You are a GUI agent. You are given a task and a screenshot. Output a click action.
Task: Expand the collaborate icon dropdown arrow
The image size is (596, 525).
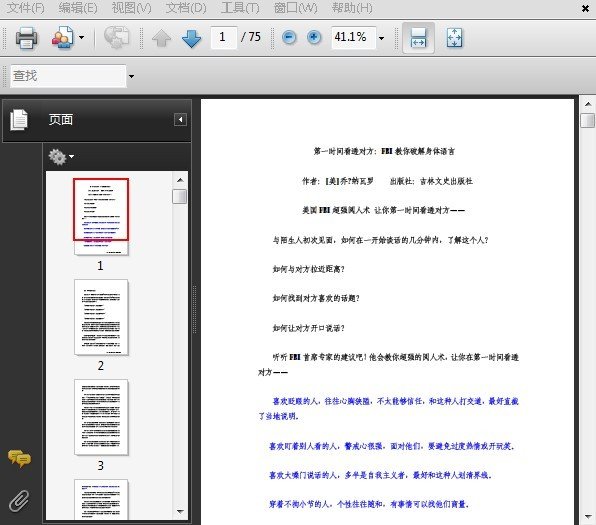click(x=81, y=38)
